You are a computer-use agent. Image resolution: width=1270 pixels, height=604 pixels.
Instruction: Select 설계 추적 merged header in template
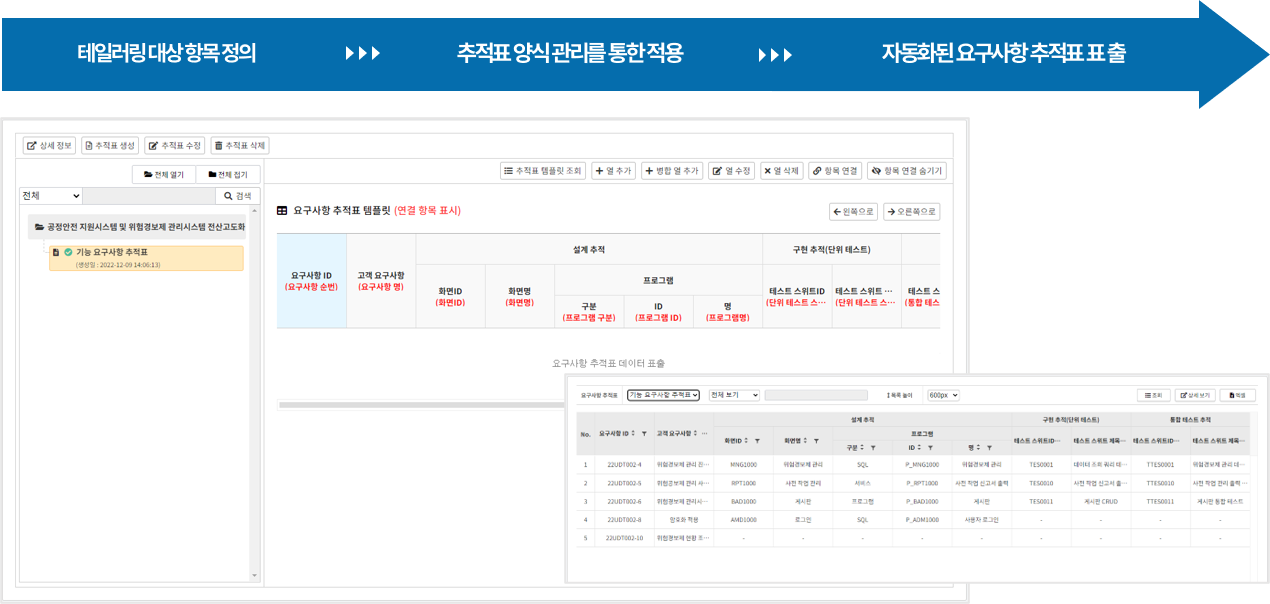tap(589, 249)
